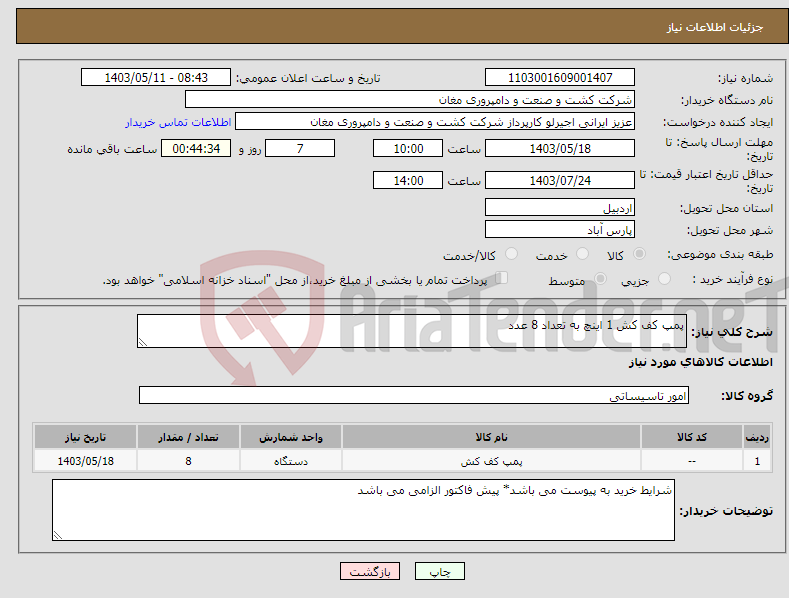
Task: Click the تعداد / مقدار column header
Action: [x=188, y=437]
